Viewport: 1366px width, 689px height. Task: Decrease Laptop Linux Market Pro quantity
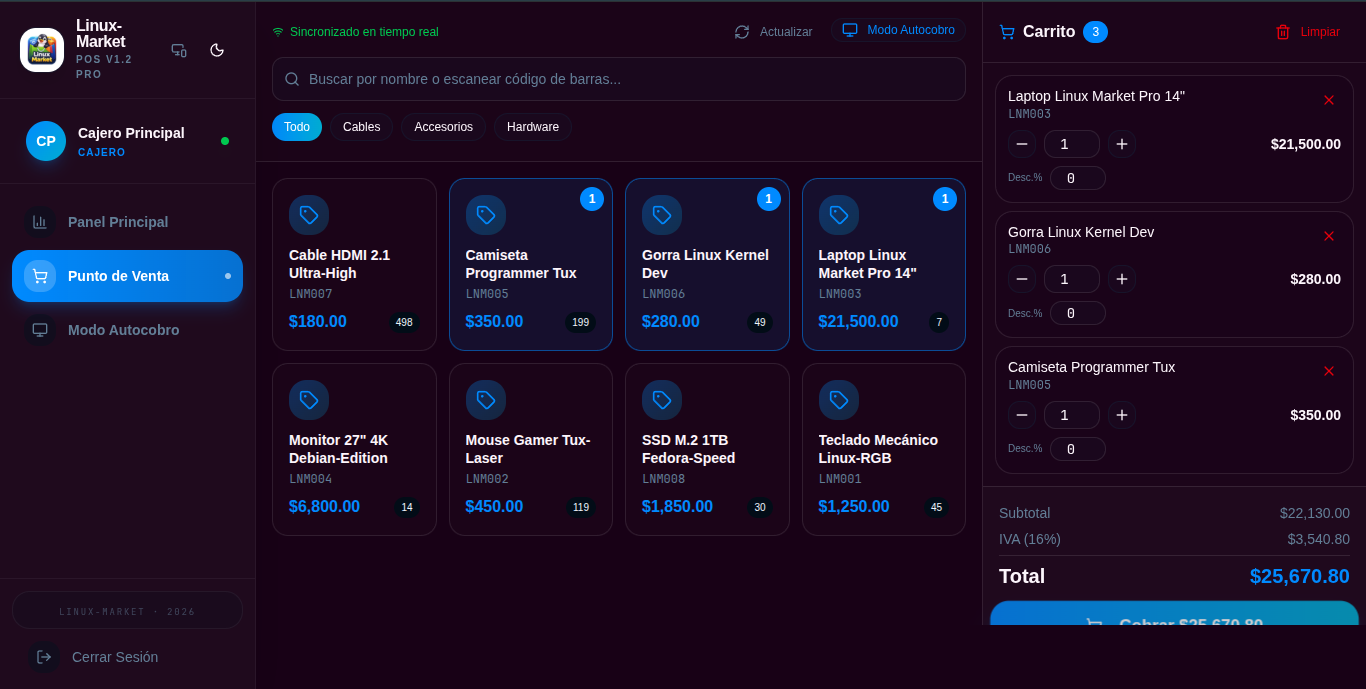pyautogui.click(x=1022, y=144)
